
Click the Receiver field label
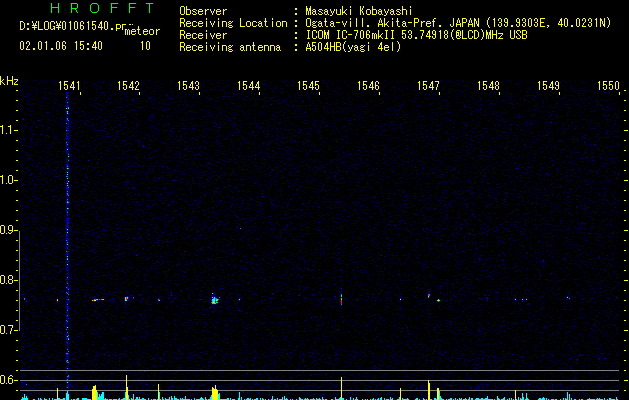203,35
